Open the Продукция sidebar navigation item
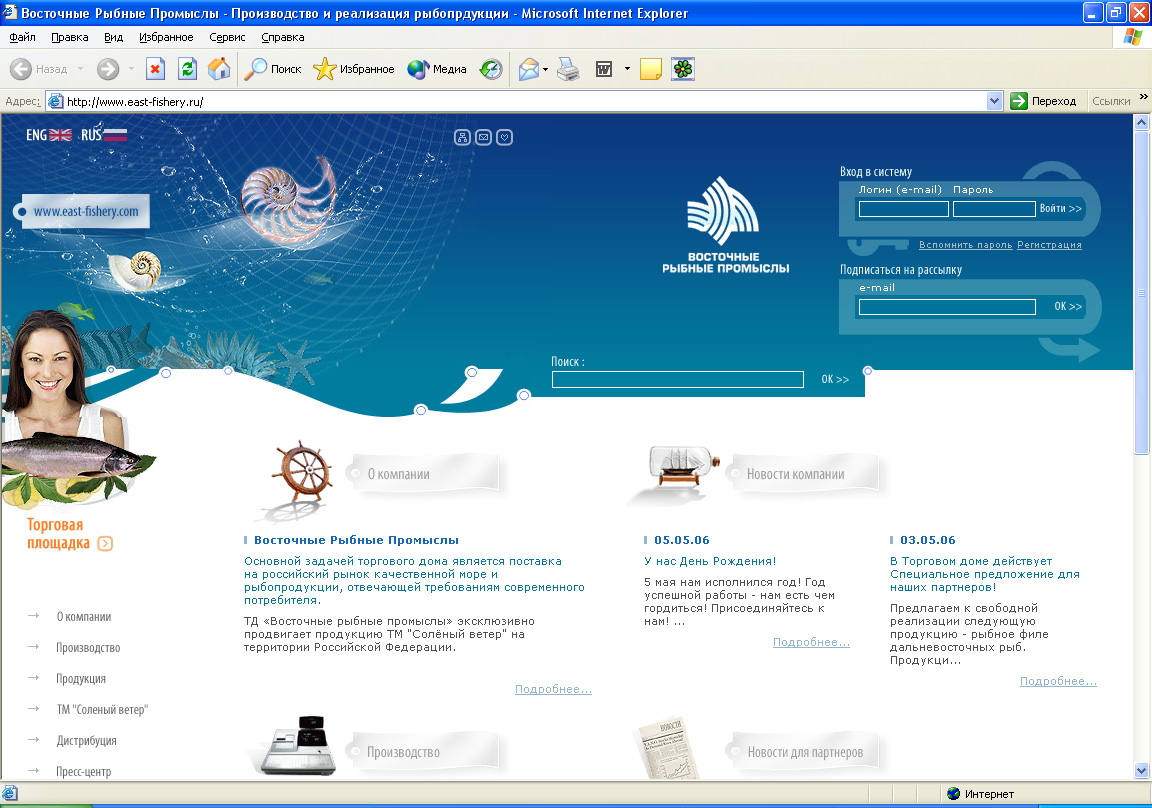The height and width of the screenshot is (808, 1152). coord(81,679)
